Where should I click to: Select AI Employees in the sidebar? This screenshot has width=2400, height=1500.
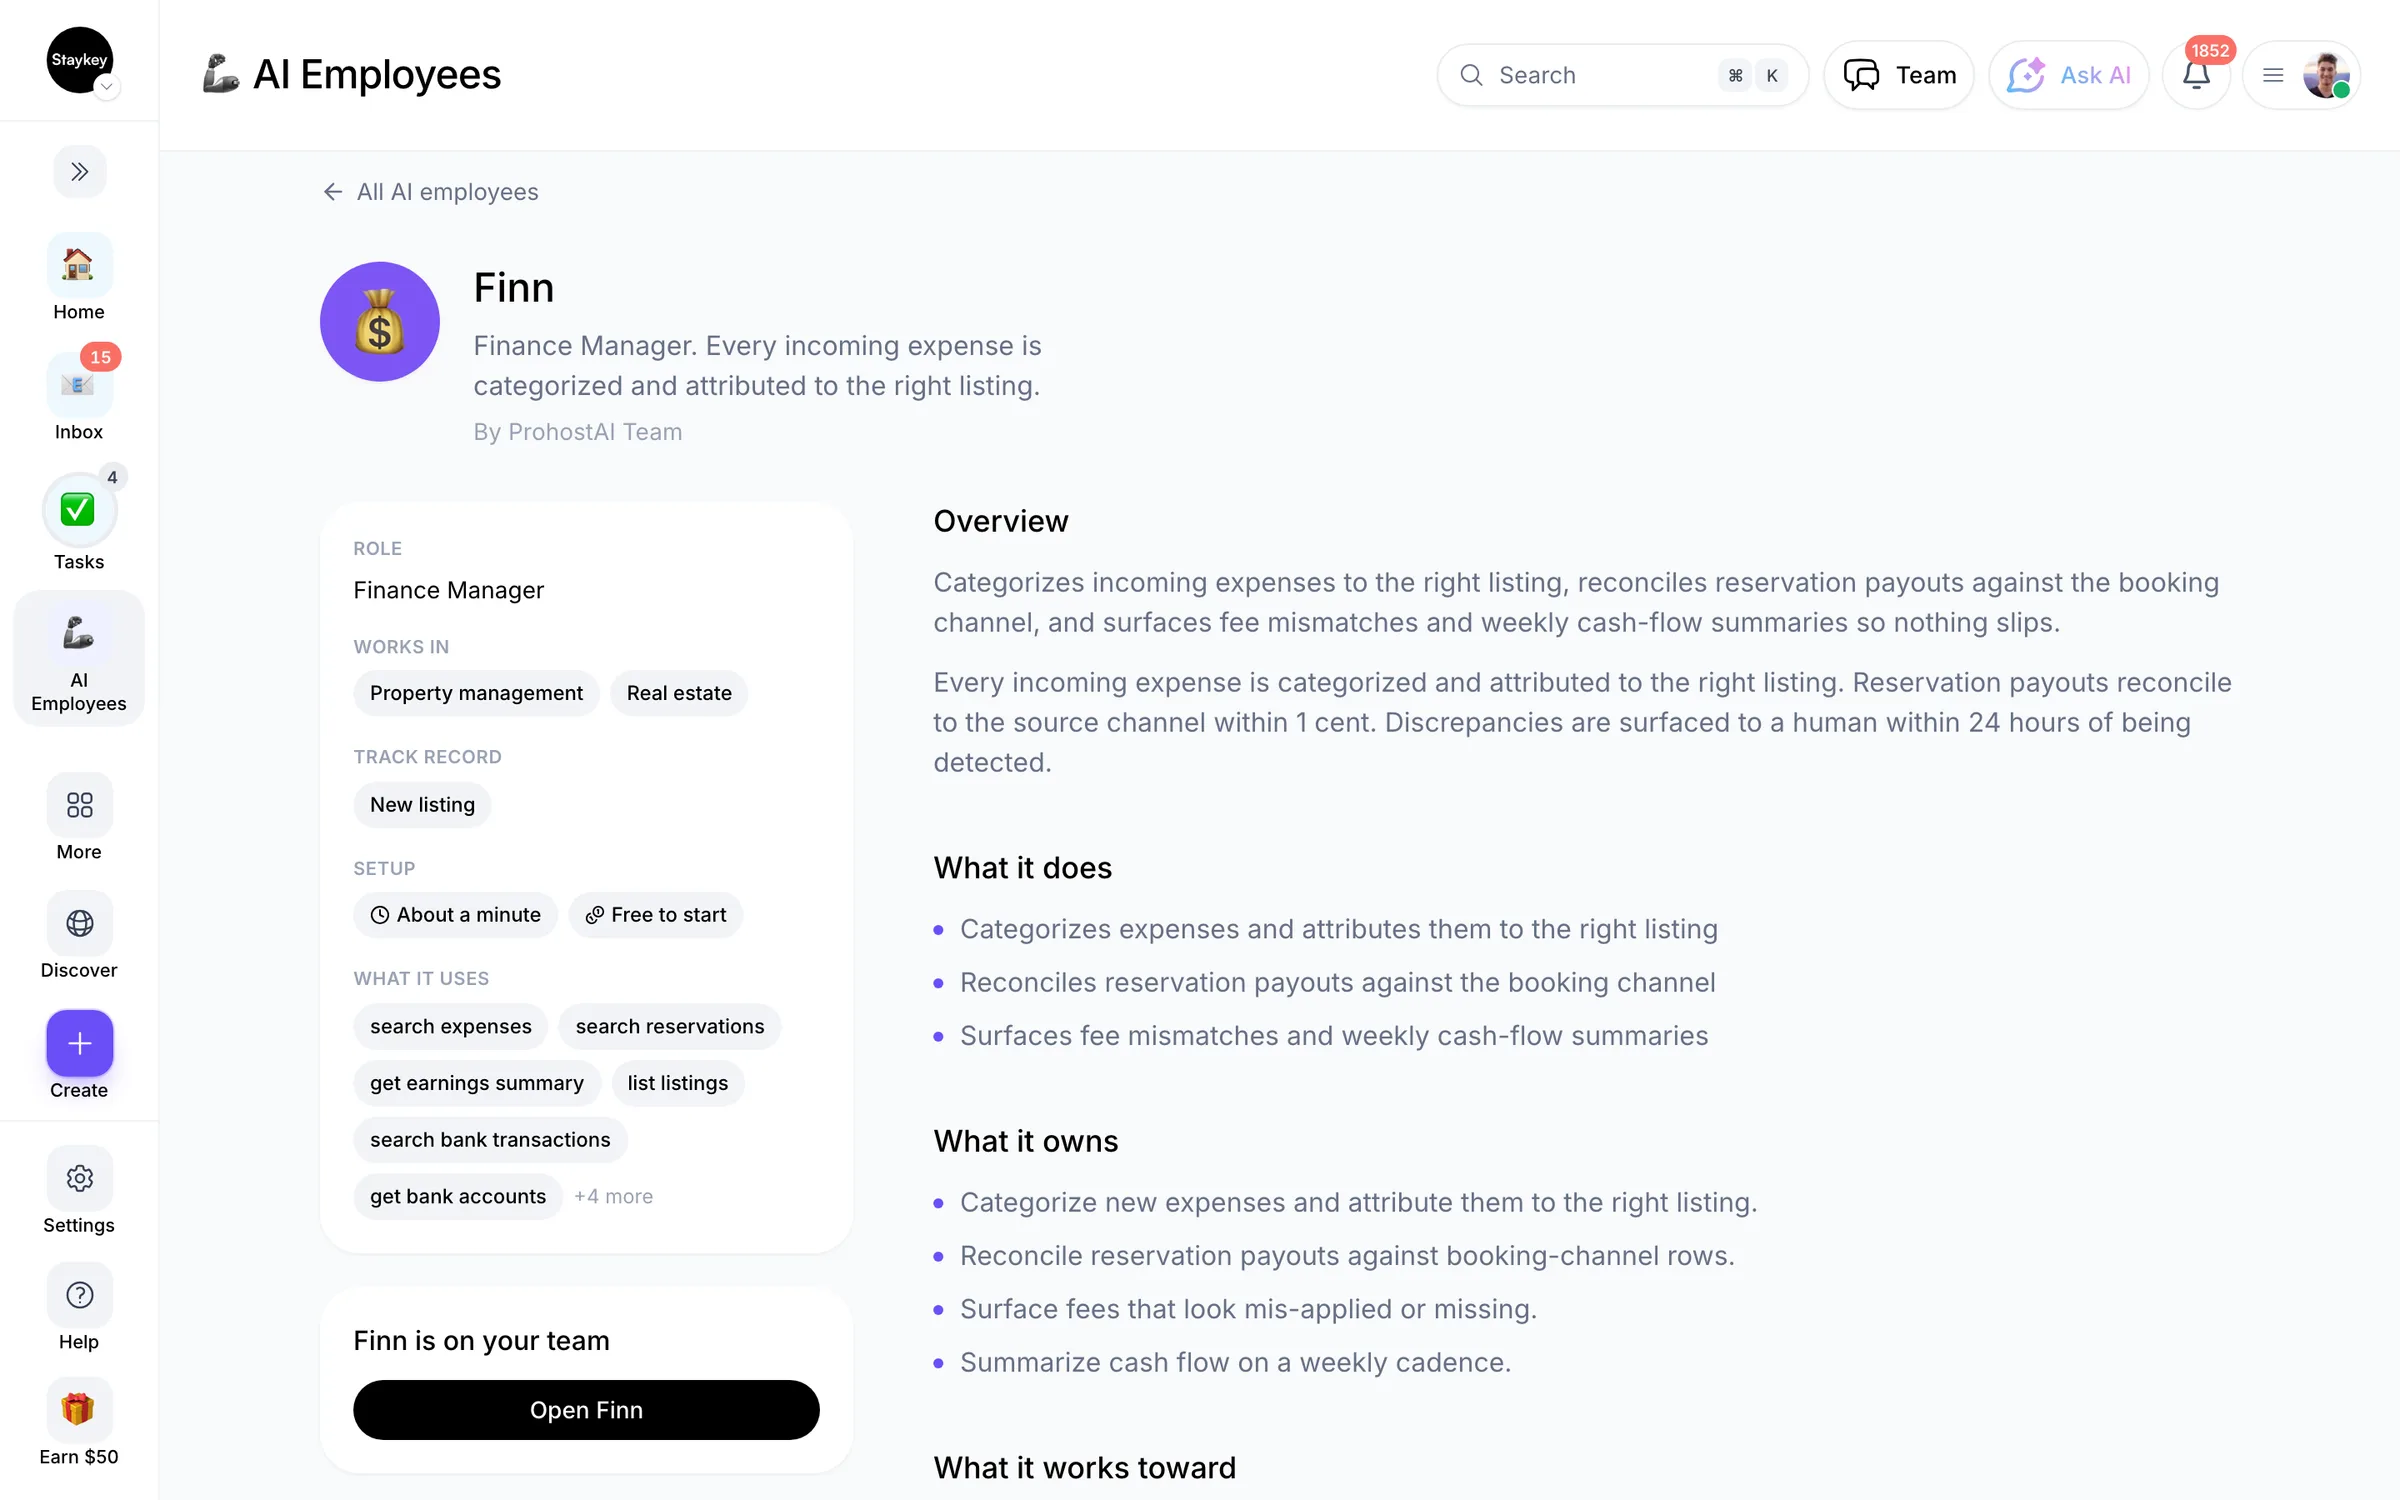tap(79, 658)
